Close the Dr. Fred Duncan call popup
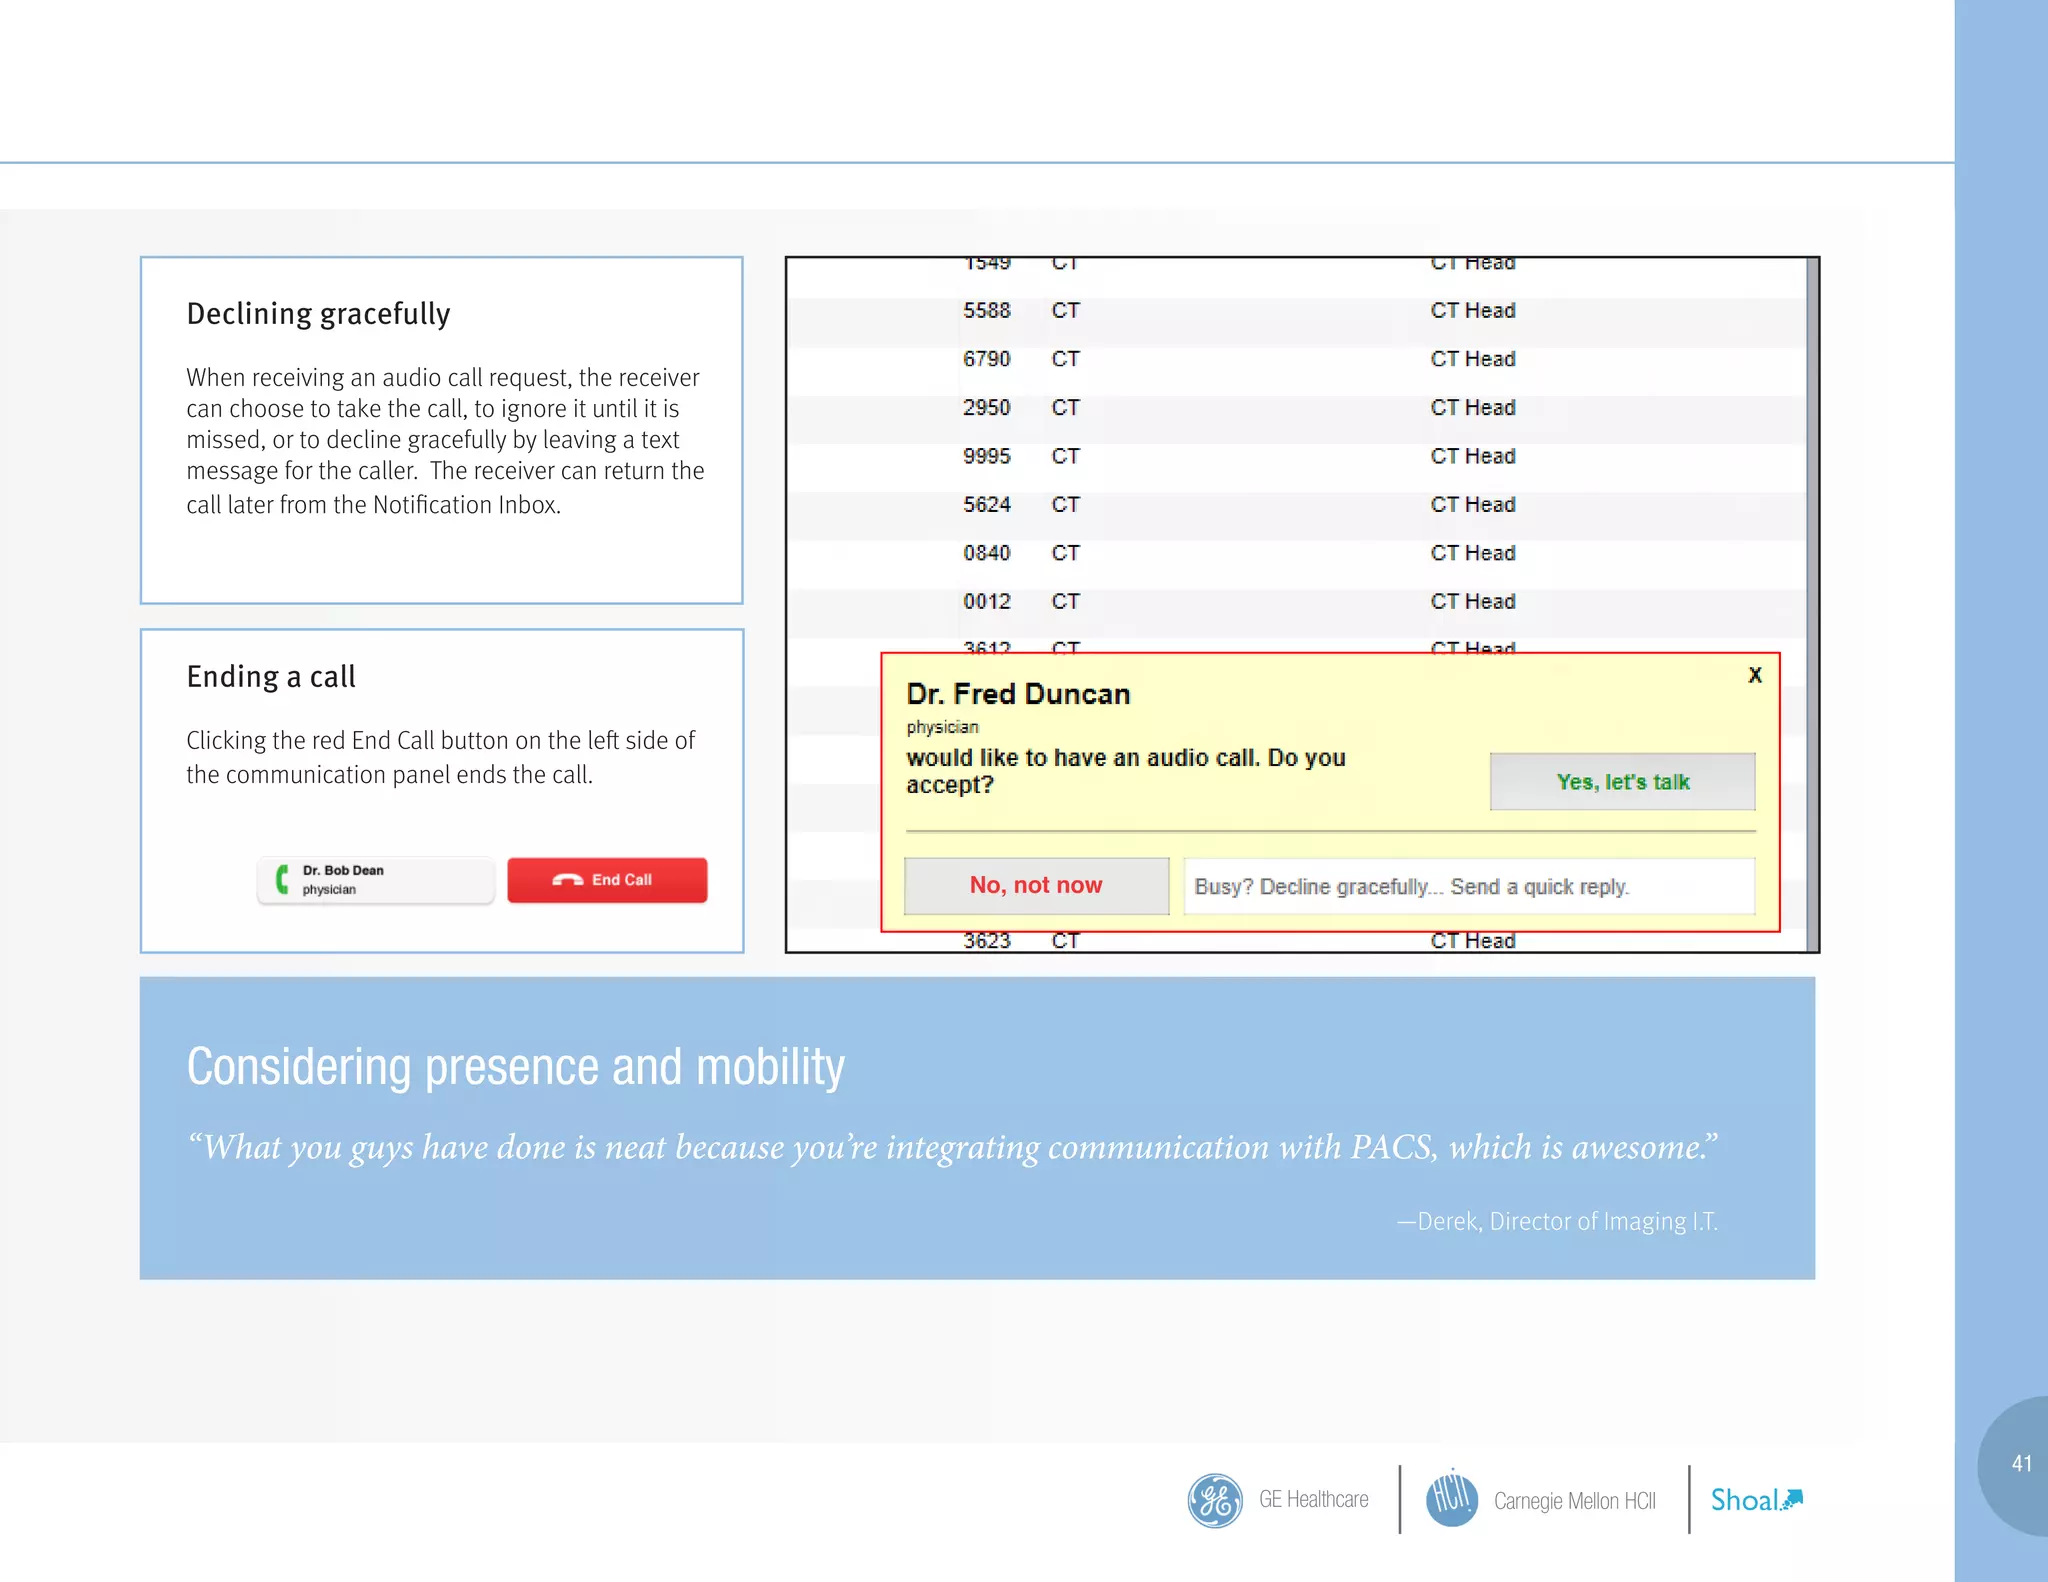This screenshot has height=1582, width=2048. click(x=1754, y=675)
